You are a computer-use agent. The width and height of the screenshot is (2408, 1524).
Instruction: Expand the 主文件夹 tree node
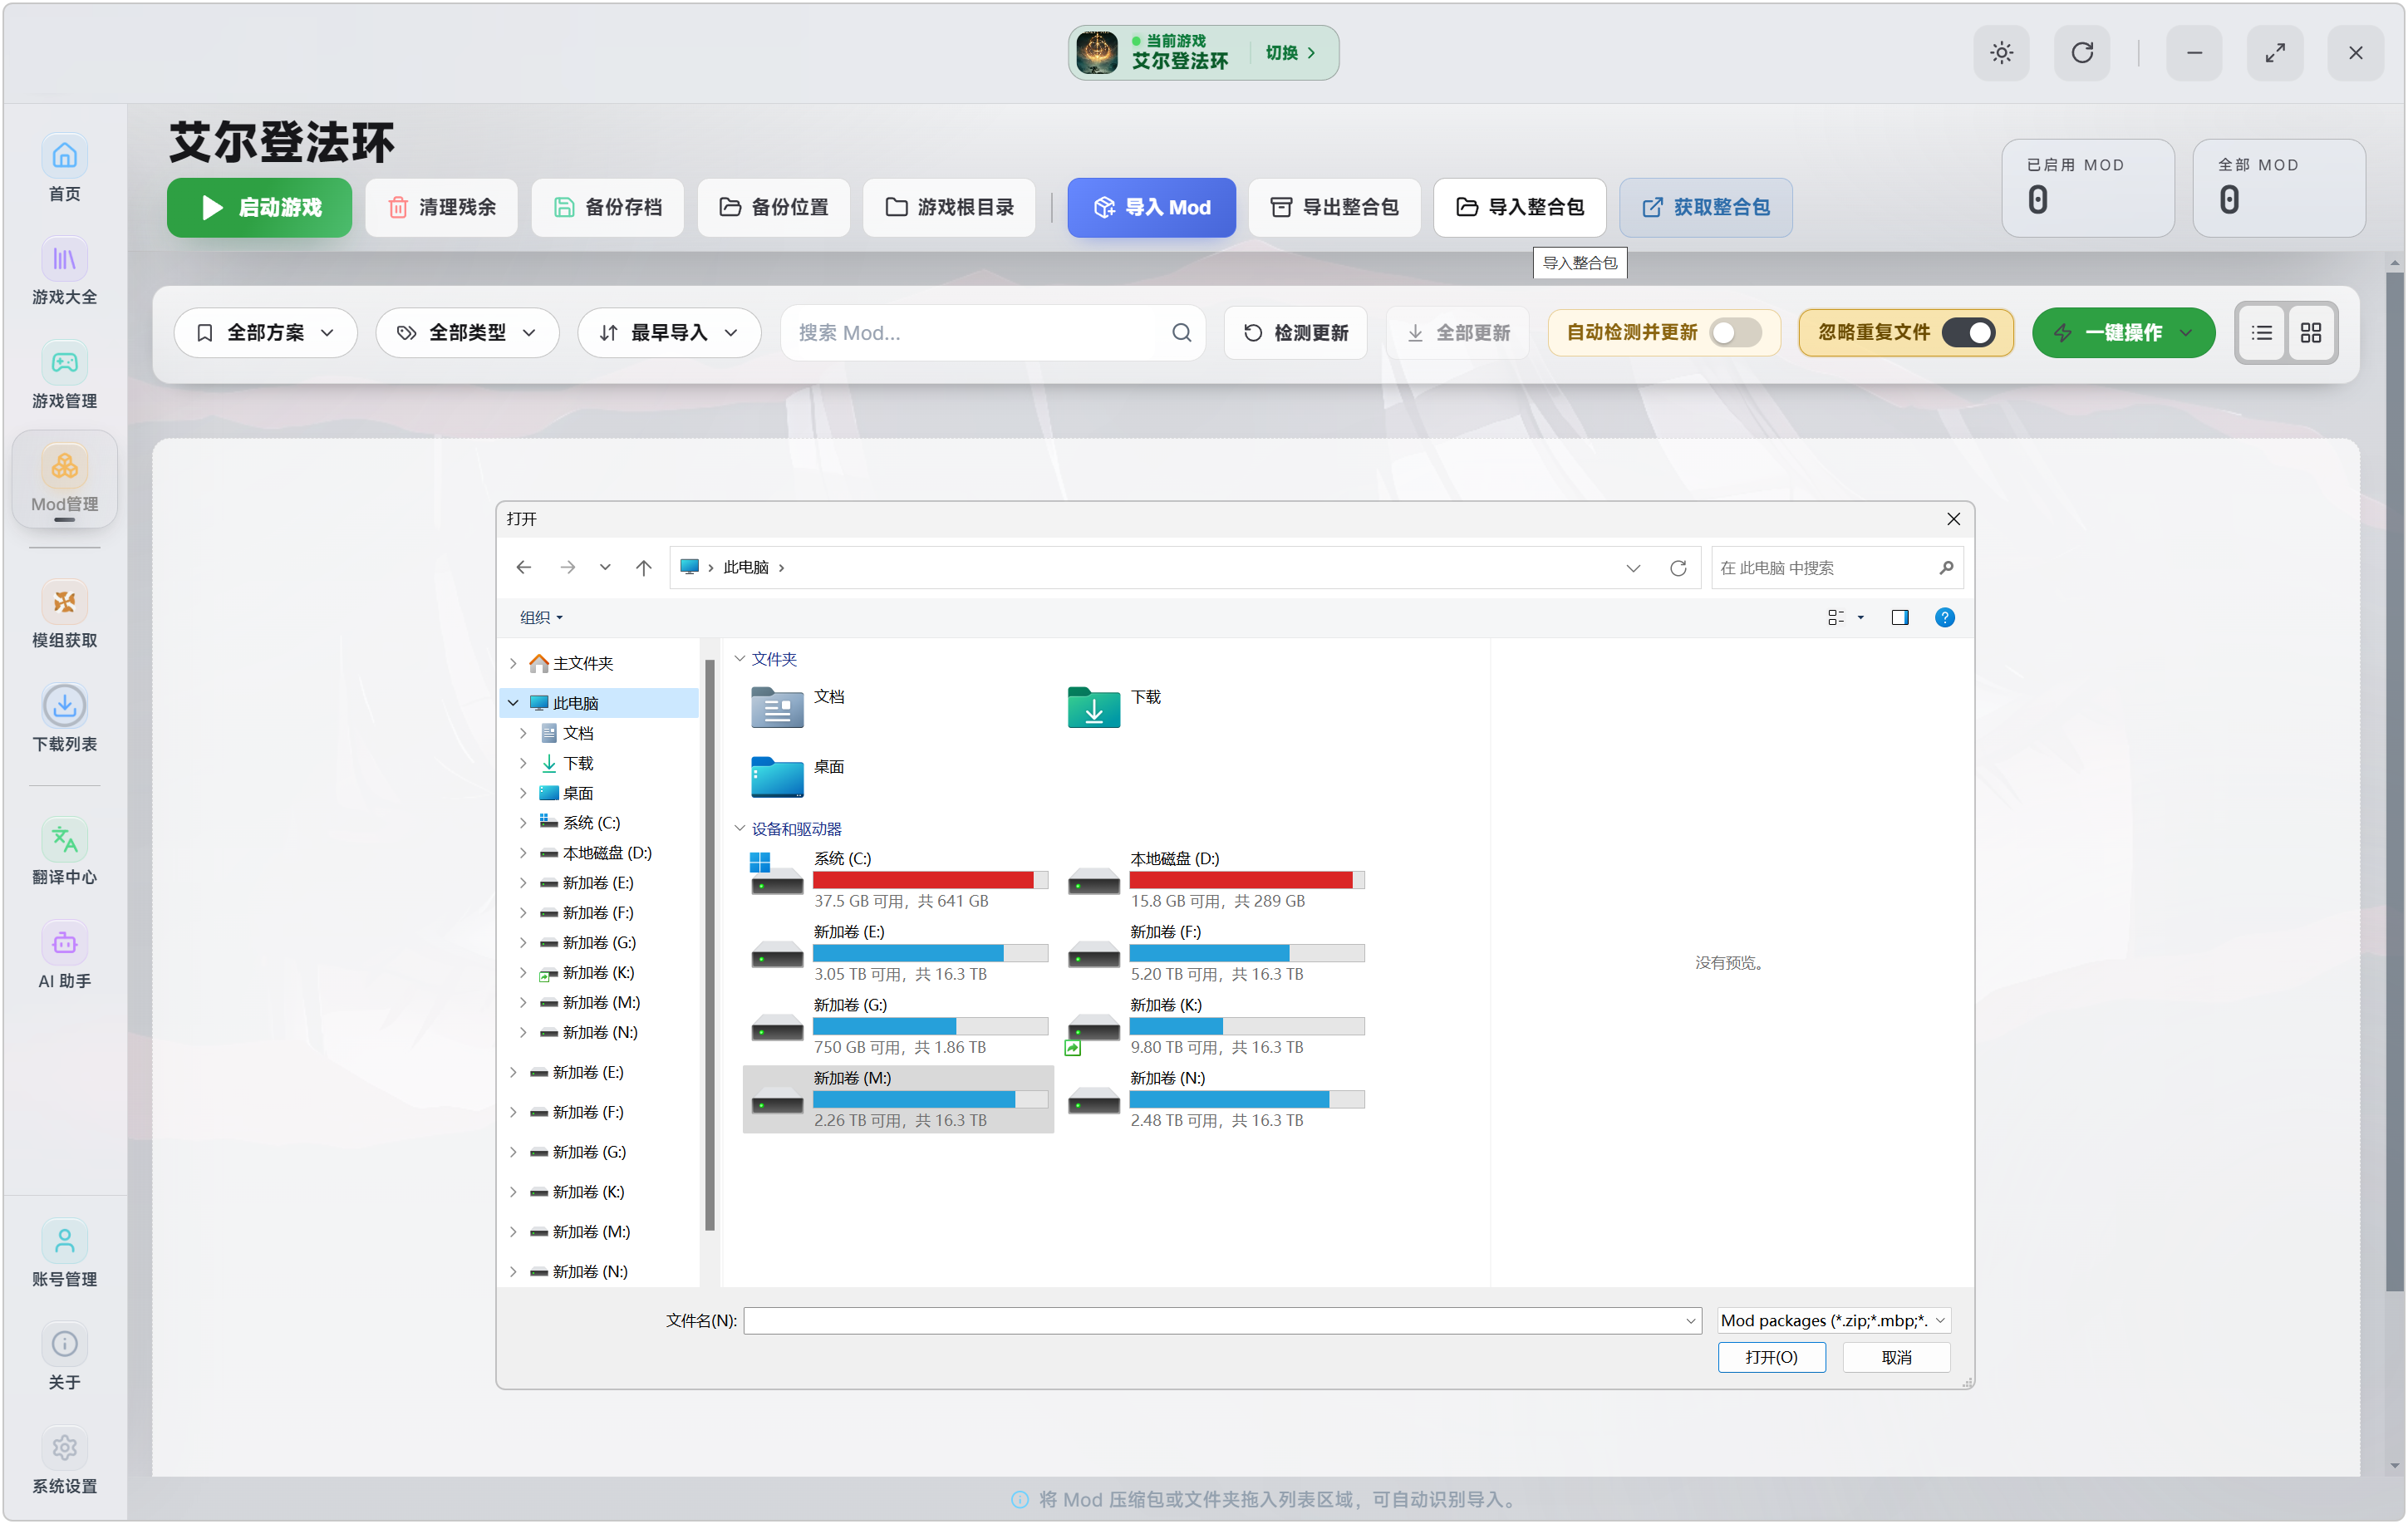pyautogui.click(x=513, y=664)
